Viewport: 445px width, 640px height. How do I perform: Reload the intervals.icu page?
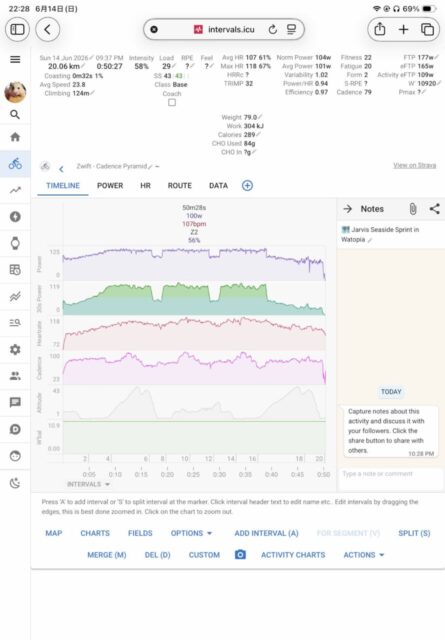click(x=273, y=29)
